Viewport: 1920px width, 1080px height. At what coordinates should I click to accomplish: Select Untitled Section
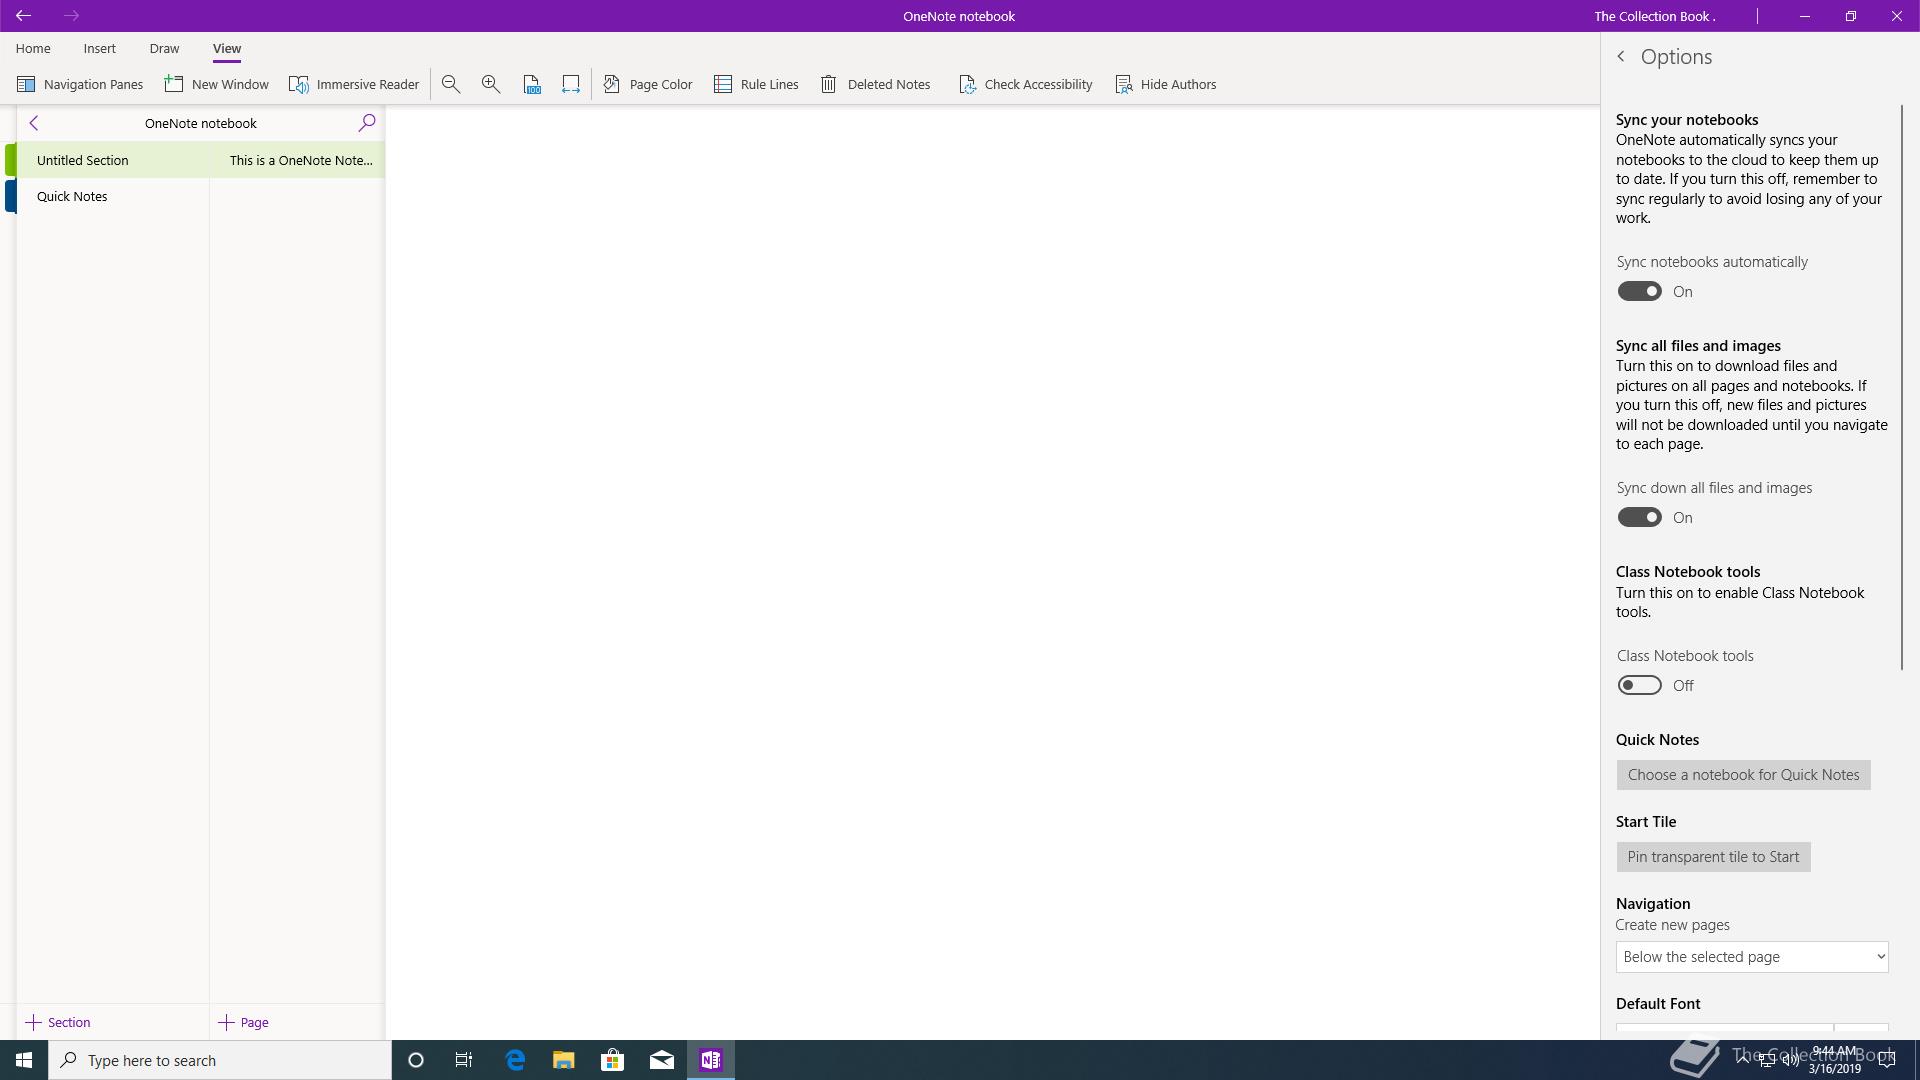[x=112, y=160]
